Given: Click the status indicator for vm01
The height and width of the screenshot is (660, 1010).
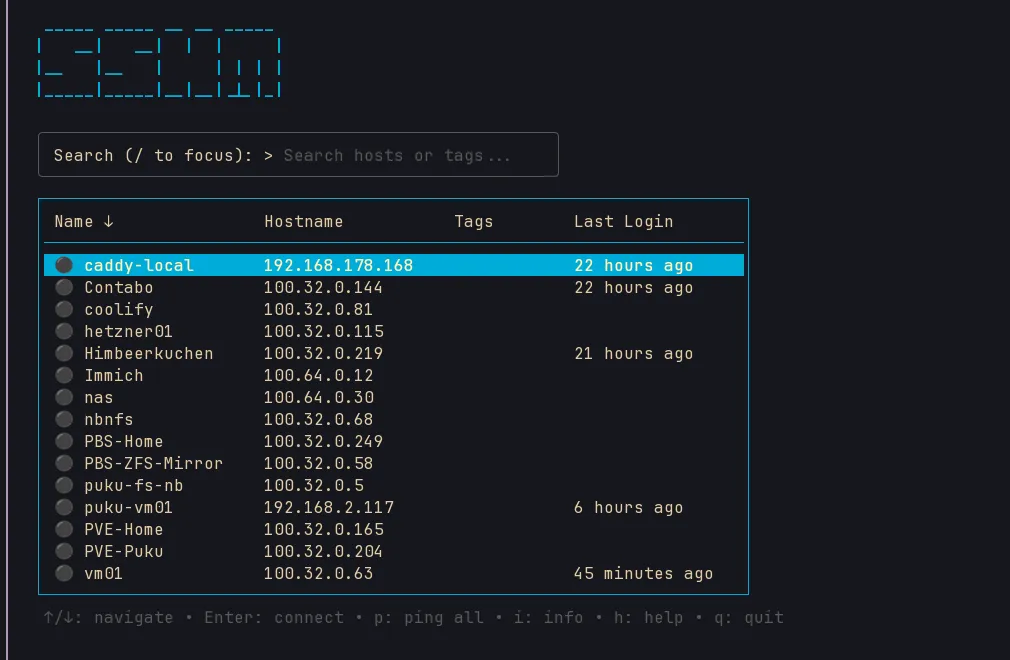Looking at the screenshot, I should 64,573.
